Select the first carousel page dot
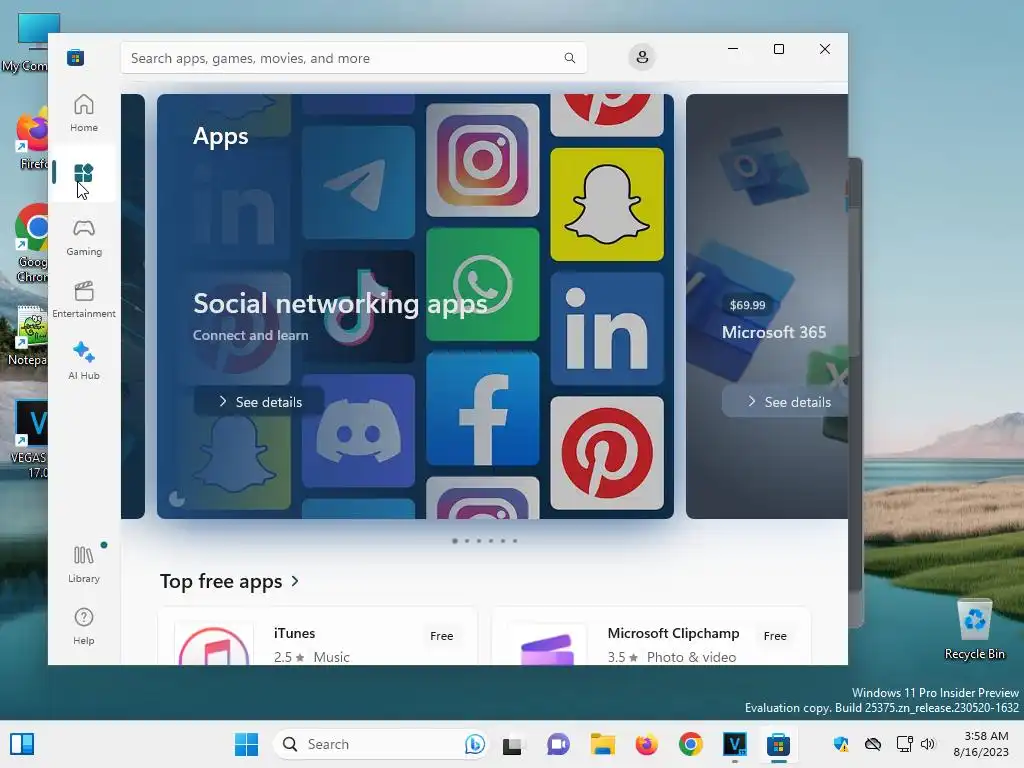 (455, 541)
